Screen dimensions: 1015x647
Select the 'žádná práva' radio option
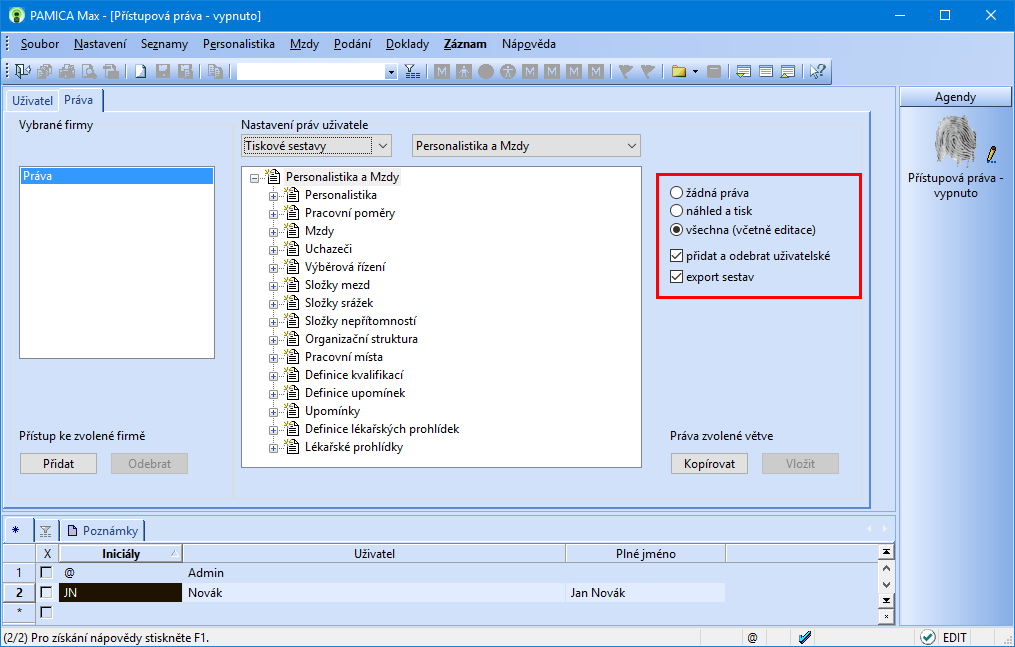coord(676,193)
